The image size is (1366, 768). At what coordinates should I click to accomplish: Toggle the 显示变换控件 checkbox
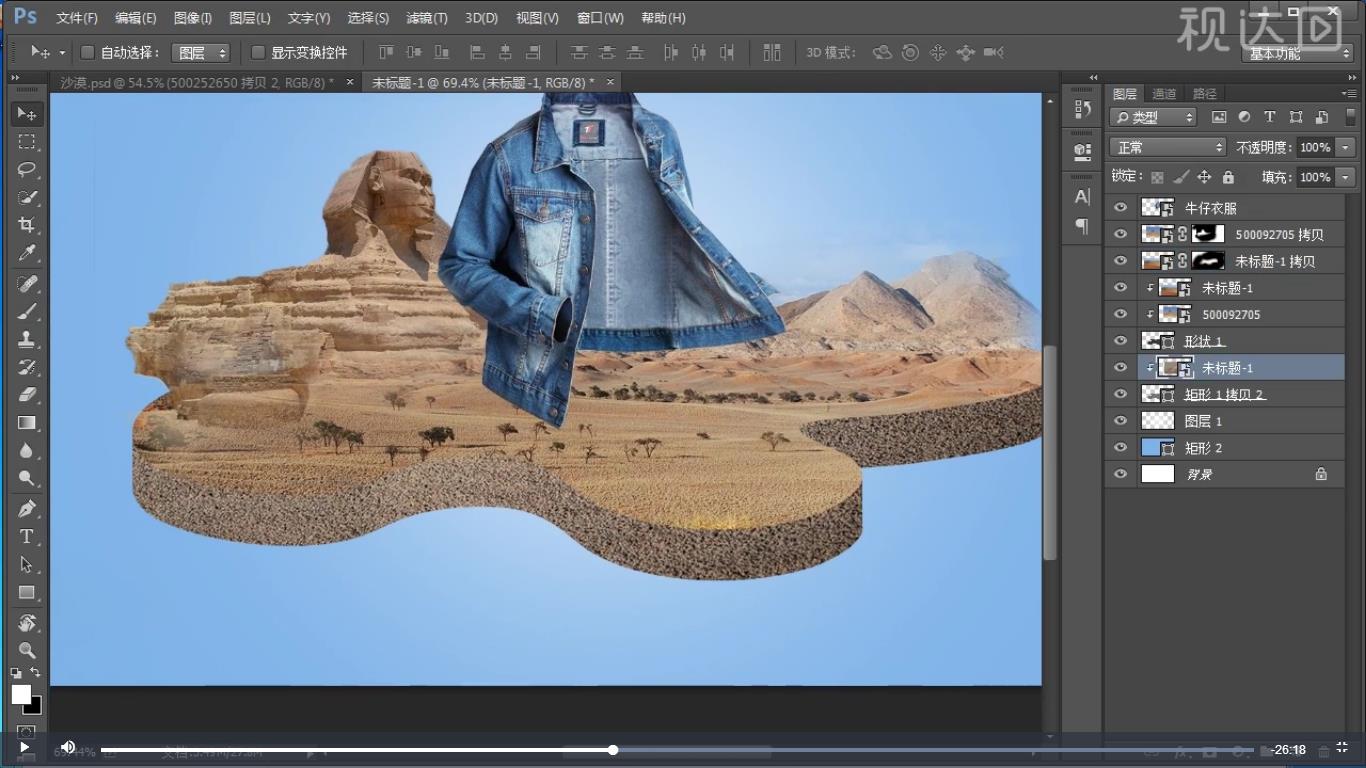[258, 52]
